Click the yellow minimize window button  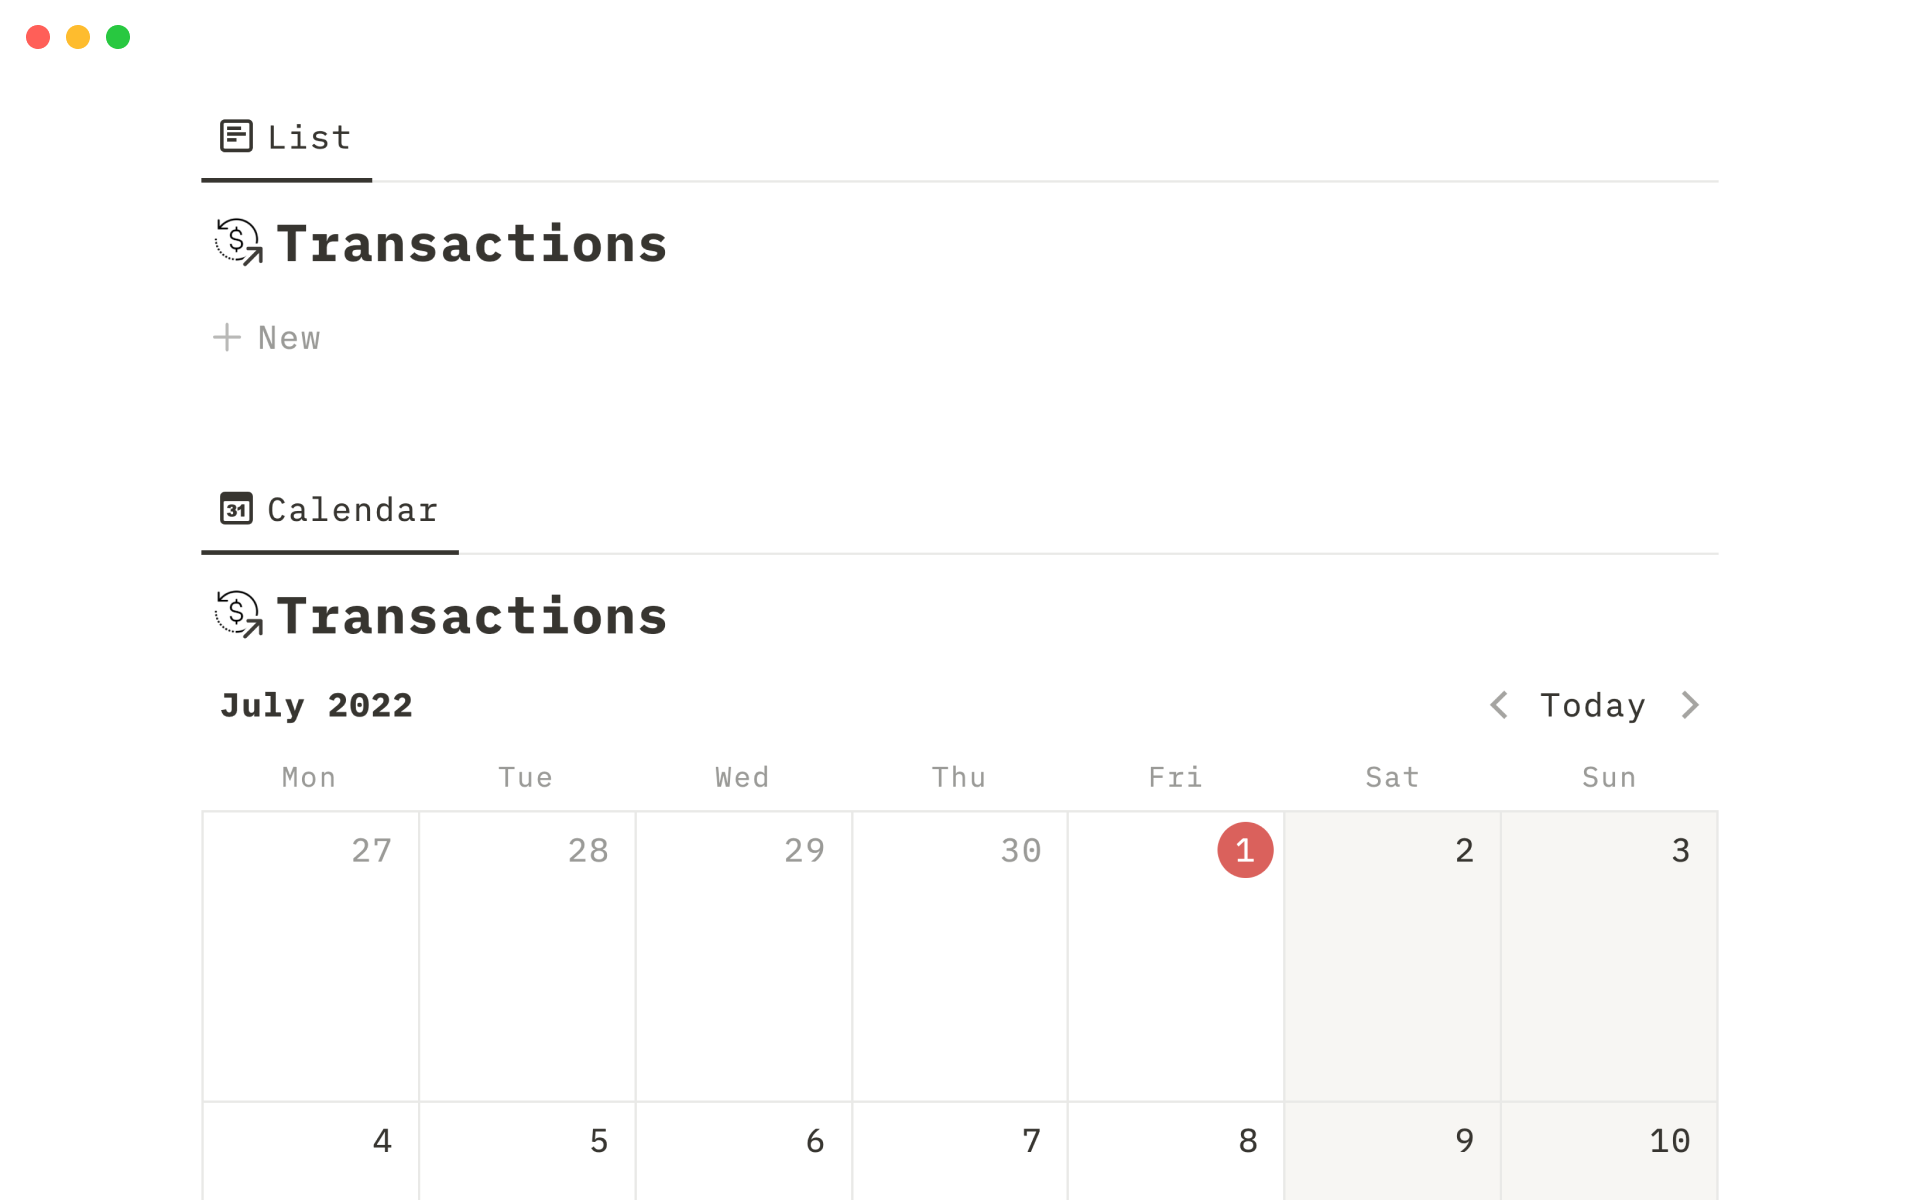pyautogui.click(x=78, y=37)
